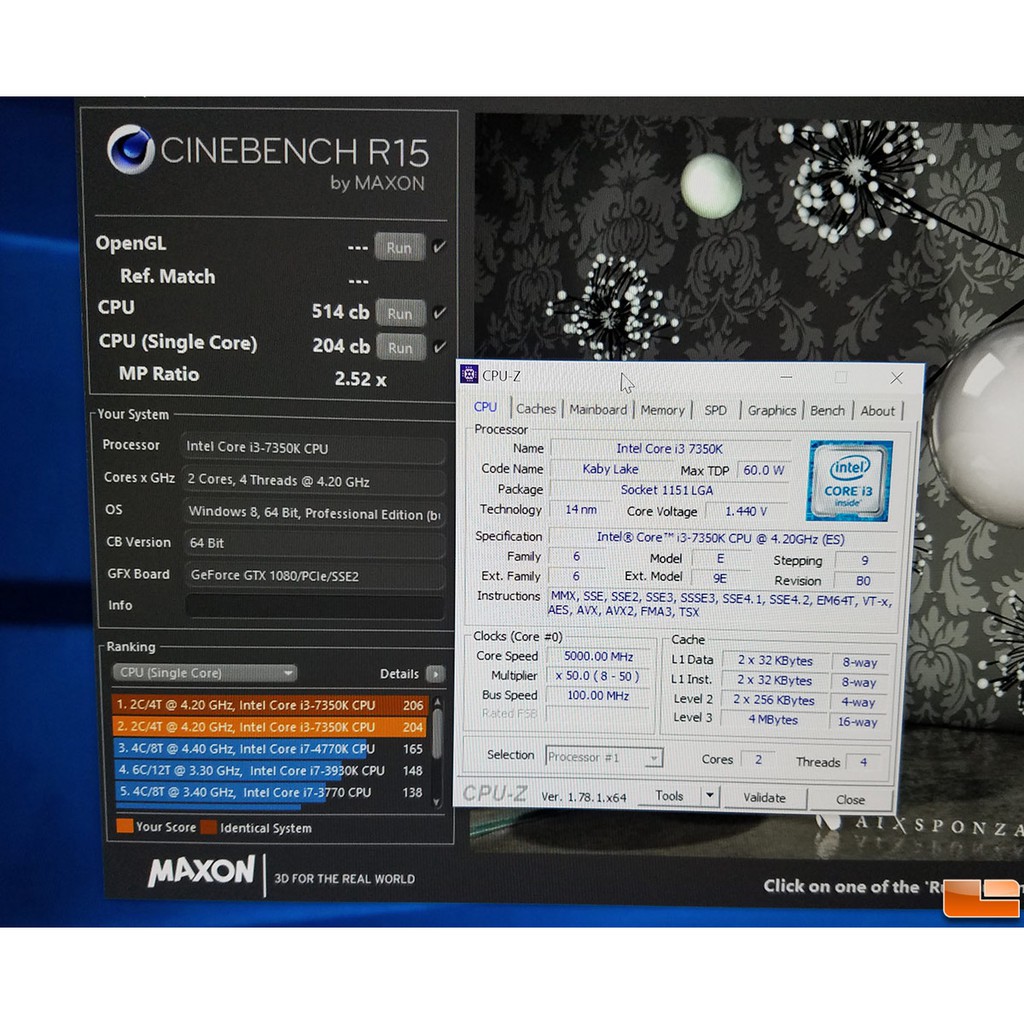1024x1024 pixels.
Task: Click the Specification field i3-7350K CPU
Action: (x=721, y=539)
